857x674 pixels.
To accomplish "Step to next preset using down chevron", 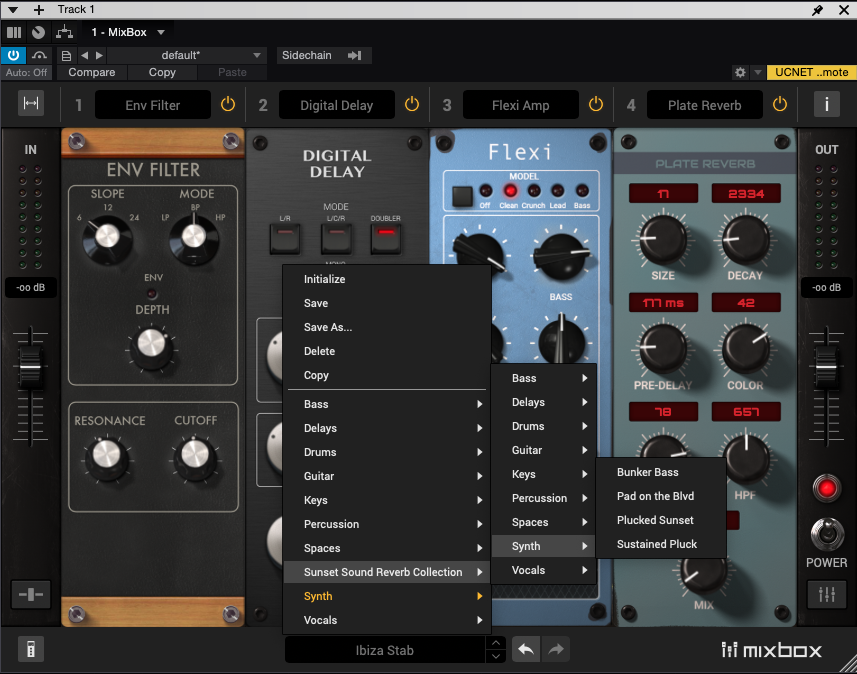I will [495, 656].
